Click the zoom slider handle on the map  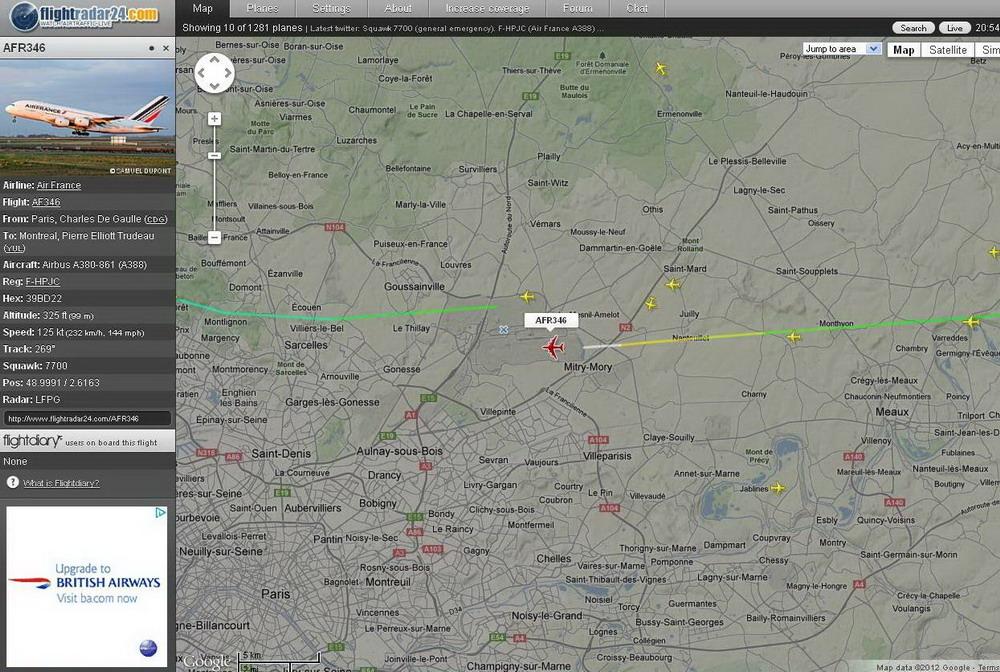tap(214, 155)
